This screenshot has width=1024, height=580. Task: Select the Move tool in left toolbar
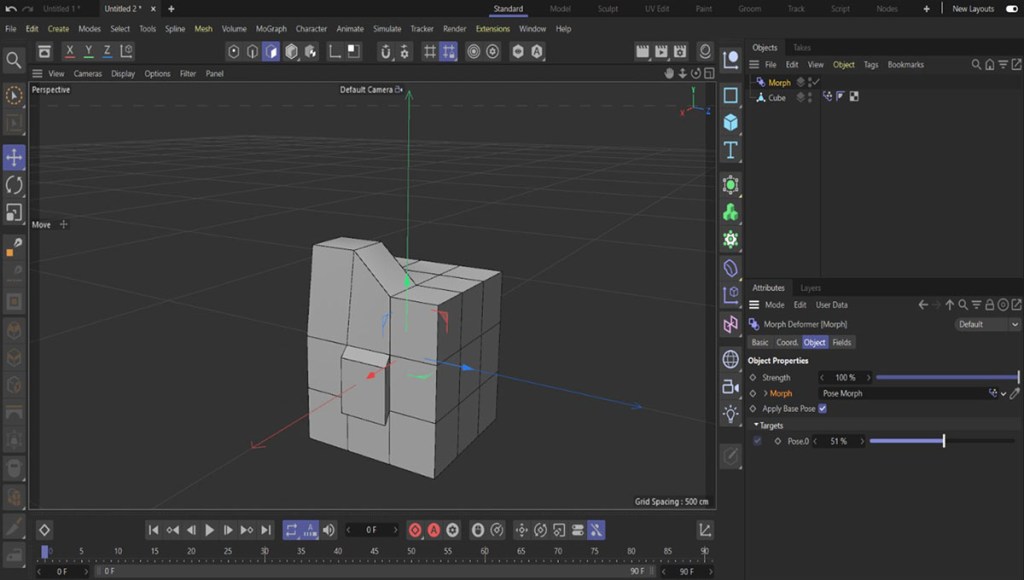[14, 157]
